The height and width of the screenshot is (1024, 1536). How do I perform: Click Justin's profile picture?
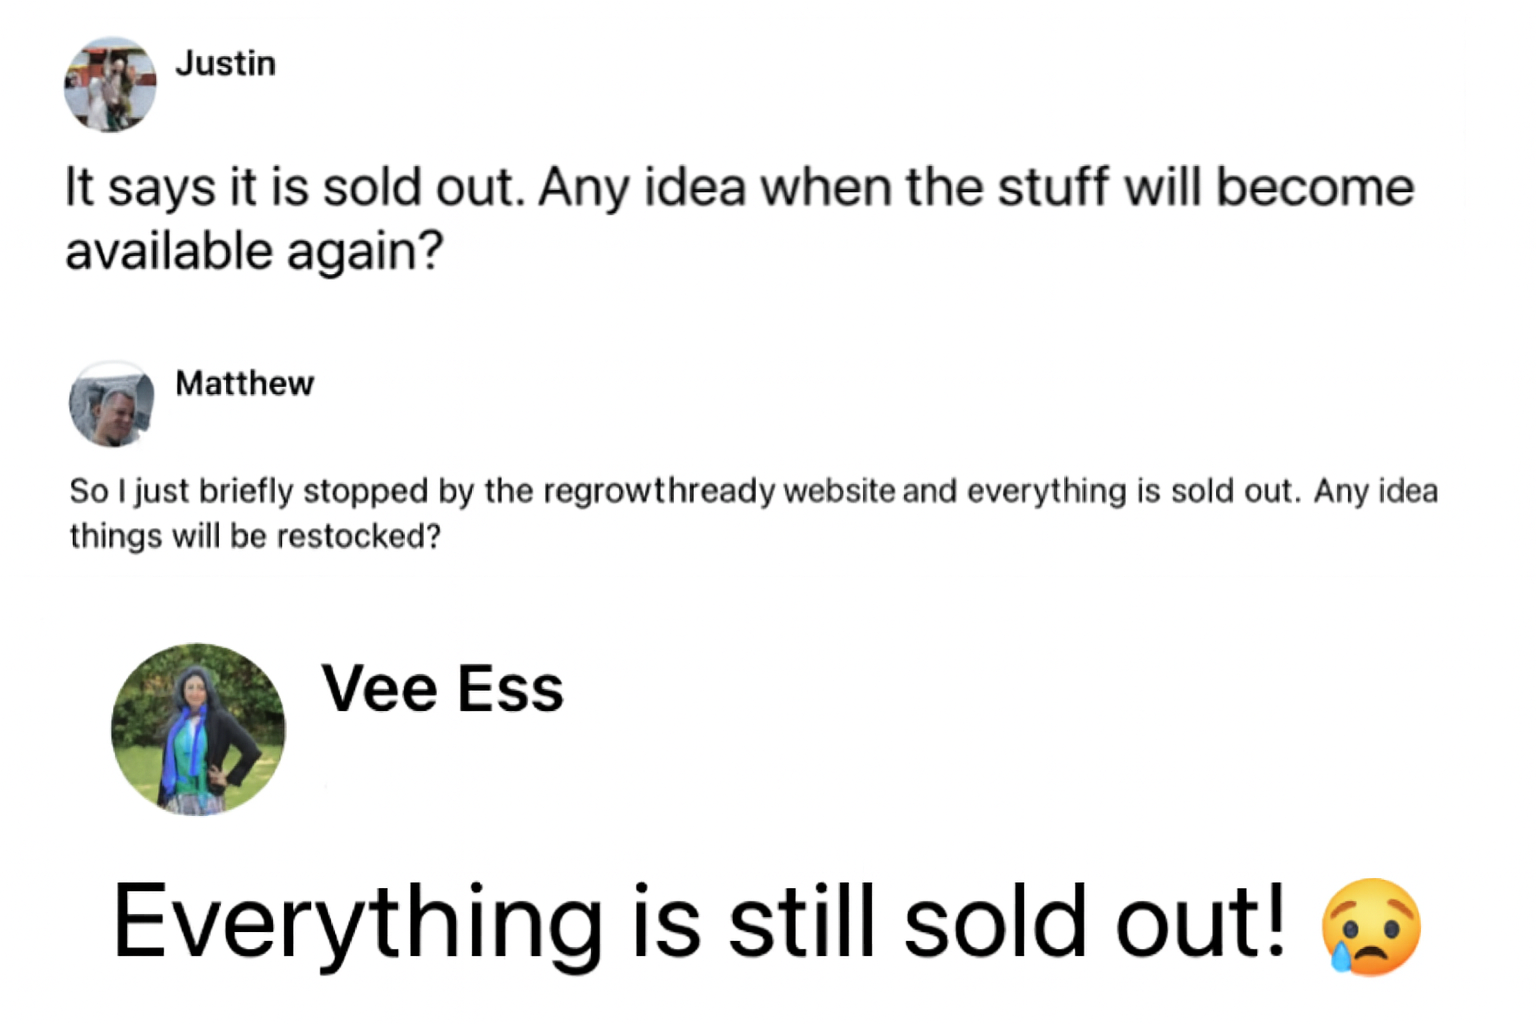[110, 85]
